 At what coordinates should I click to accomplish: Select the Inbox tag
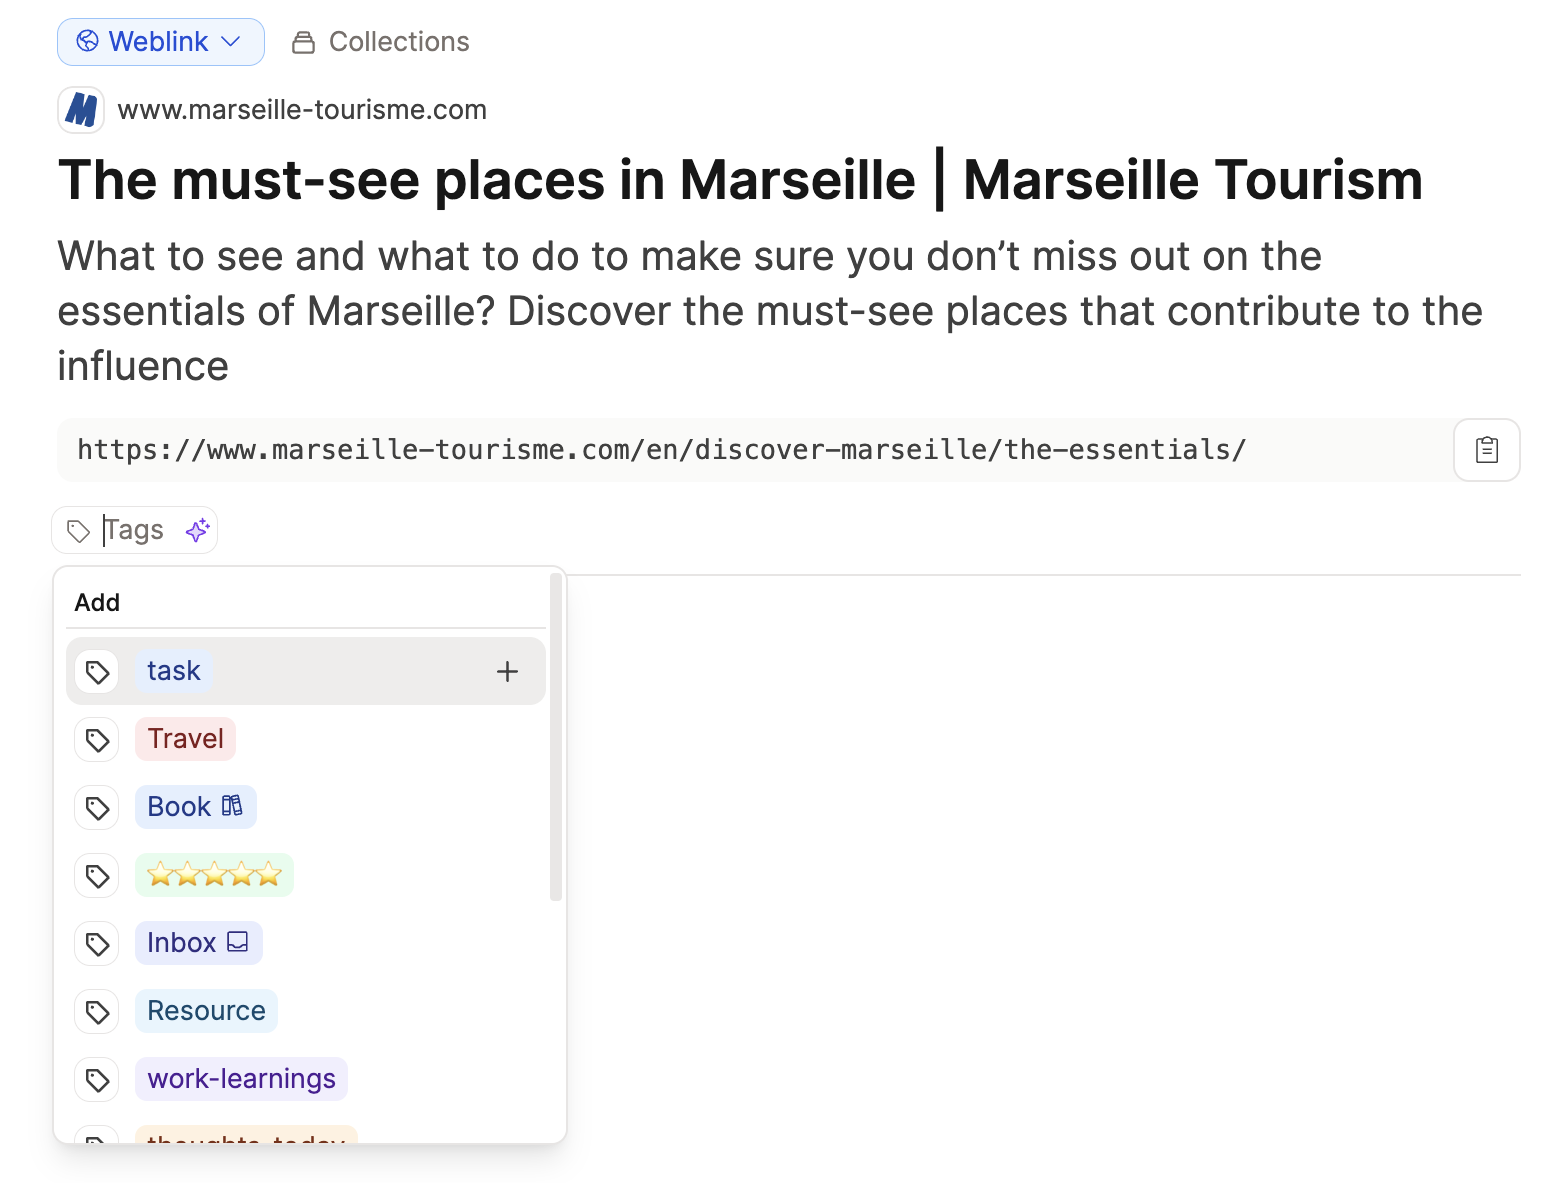198,943
